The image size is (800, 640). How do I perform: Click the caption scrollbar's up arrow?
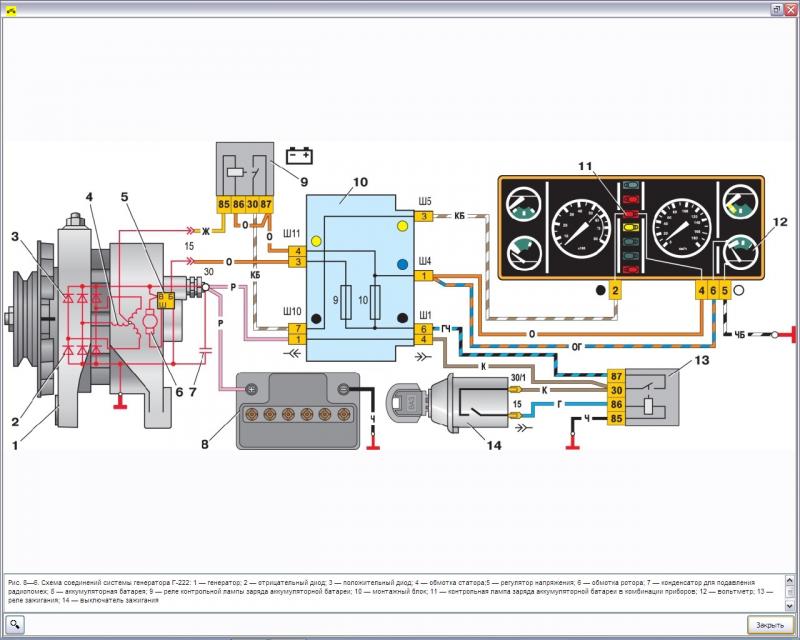click(x=789, y=580)
